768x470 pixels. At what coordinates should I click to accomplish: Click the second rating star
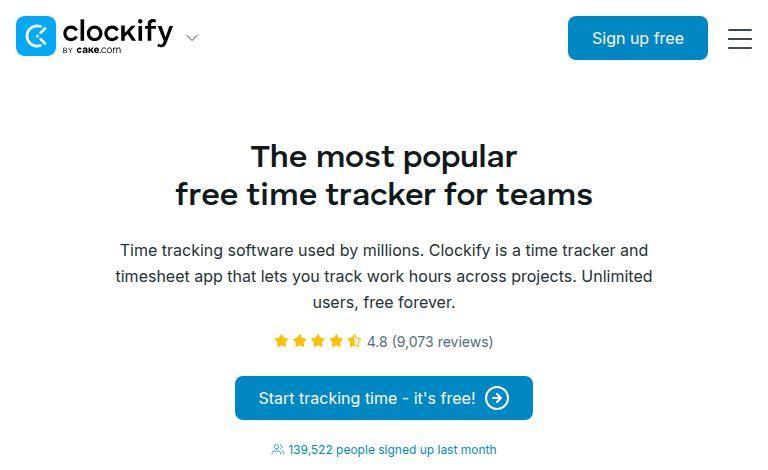pos(299,341)
